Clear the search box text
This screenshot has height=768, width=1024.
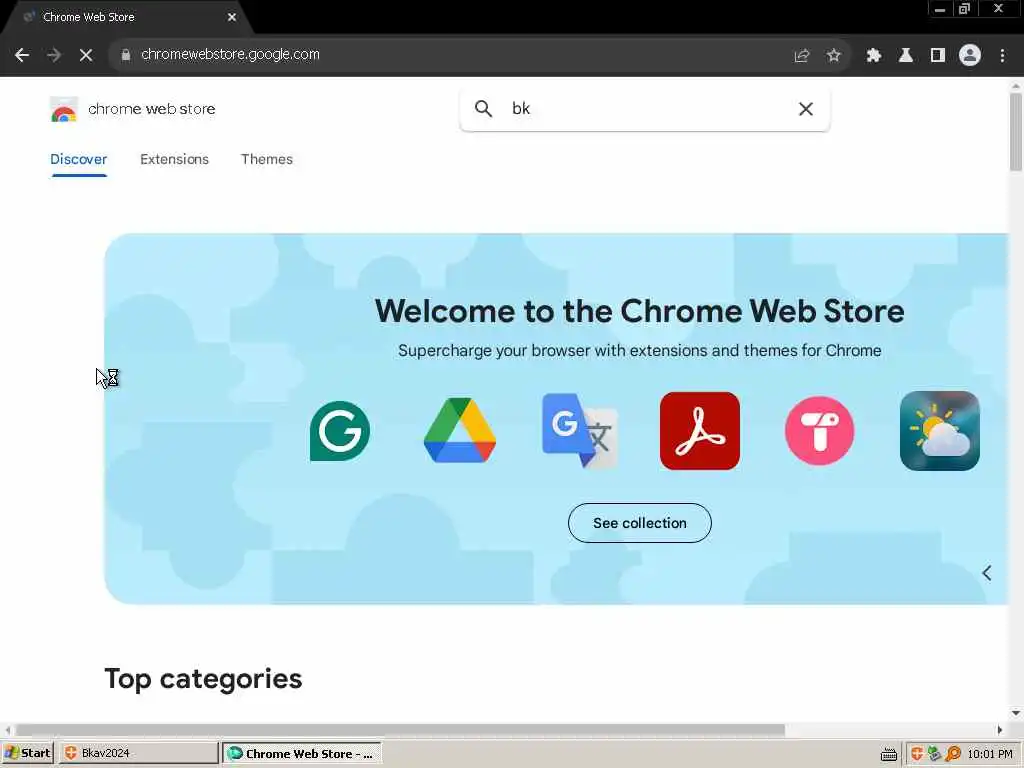[806, 109]
